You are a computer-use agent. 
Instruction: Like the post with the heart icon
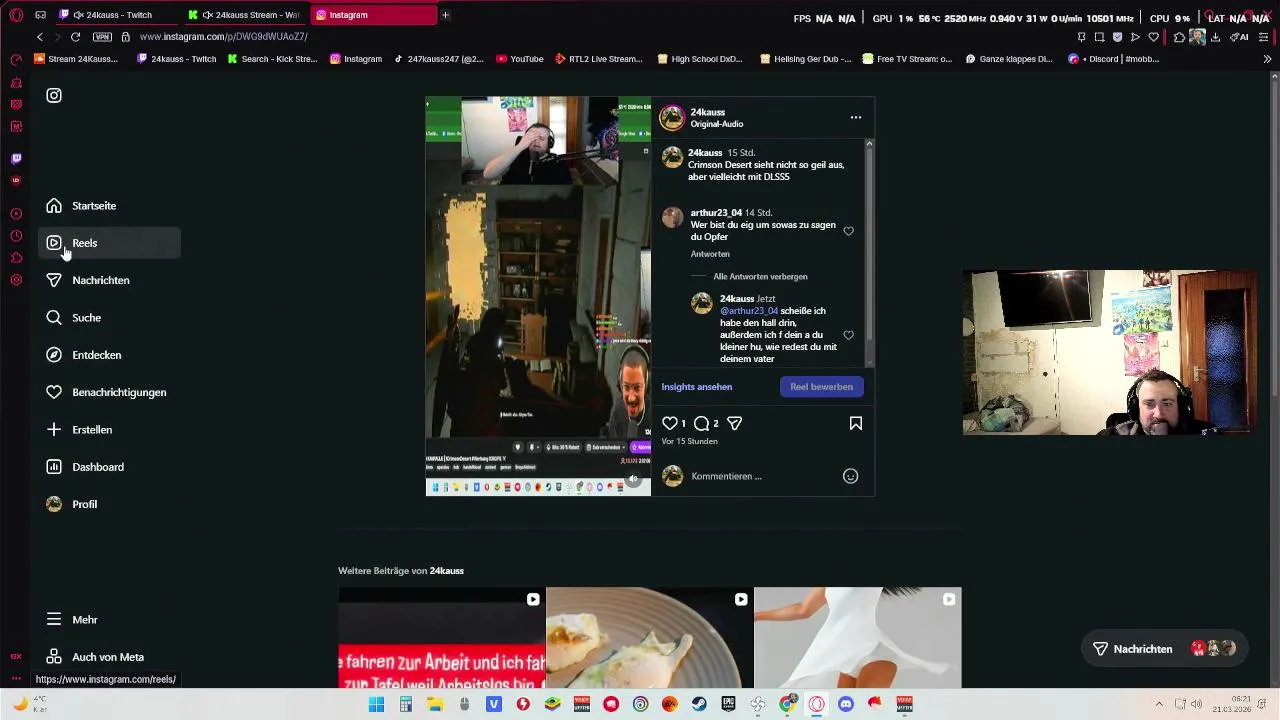click(x=670, y=423)
